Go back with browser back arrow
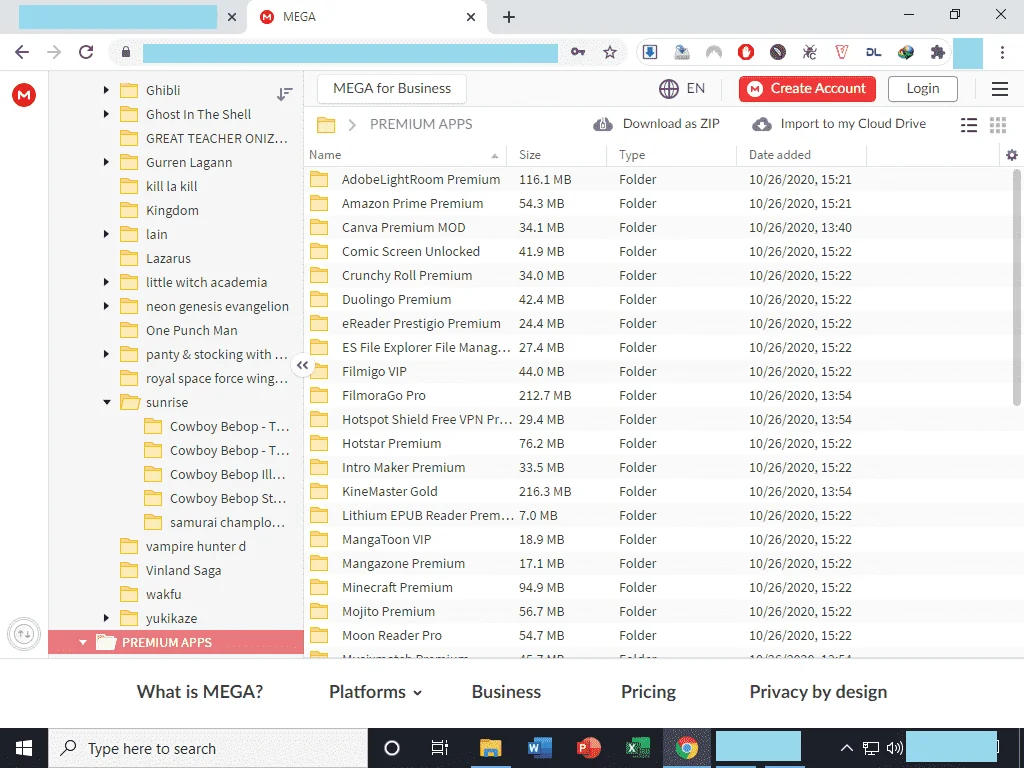The image size is (1024, 768). coord(22,52)
